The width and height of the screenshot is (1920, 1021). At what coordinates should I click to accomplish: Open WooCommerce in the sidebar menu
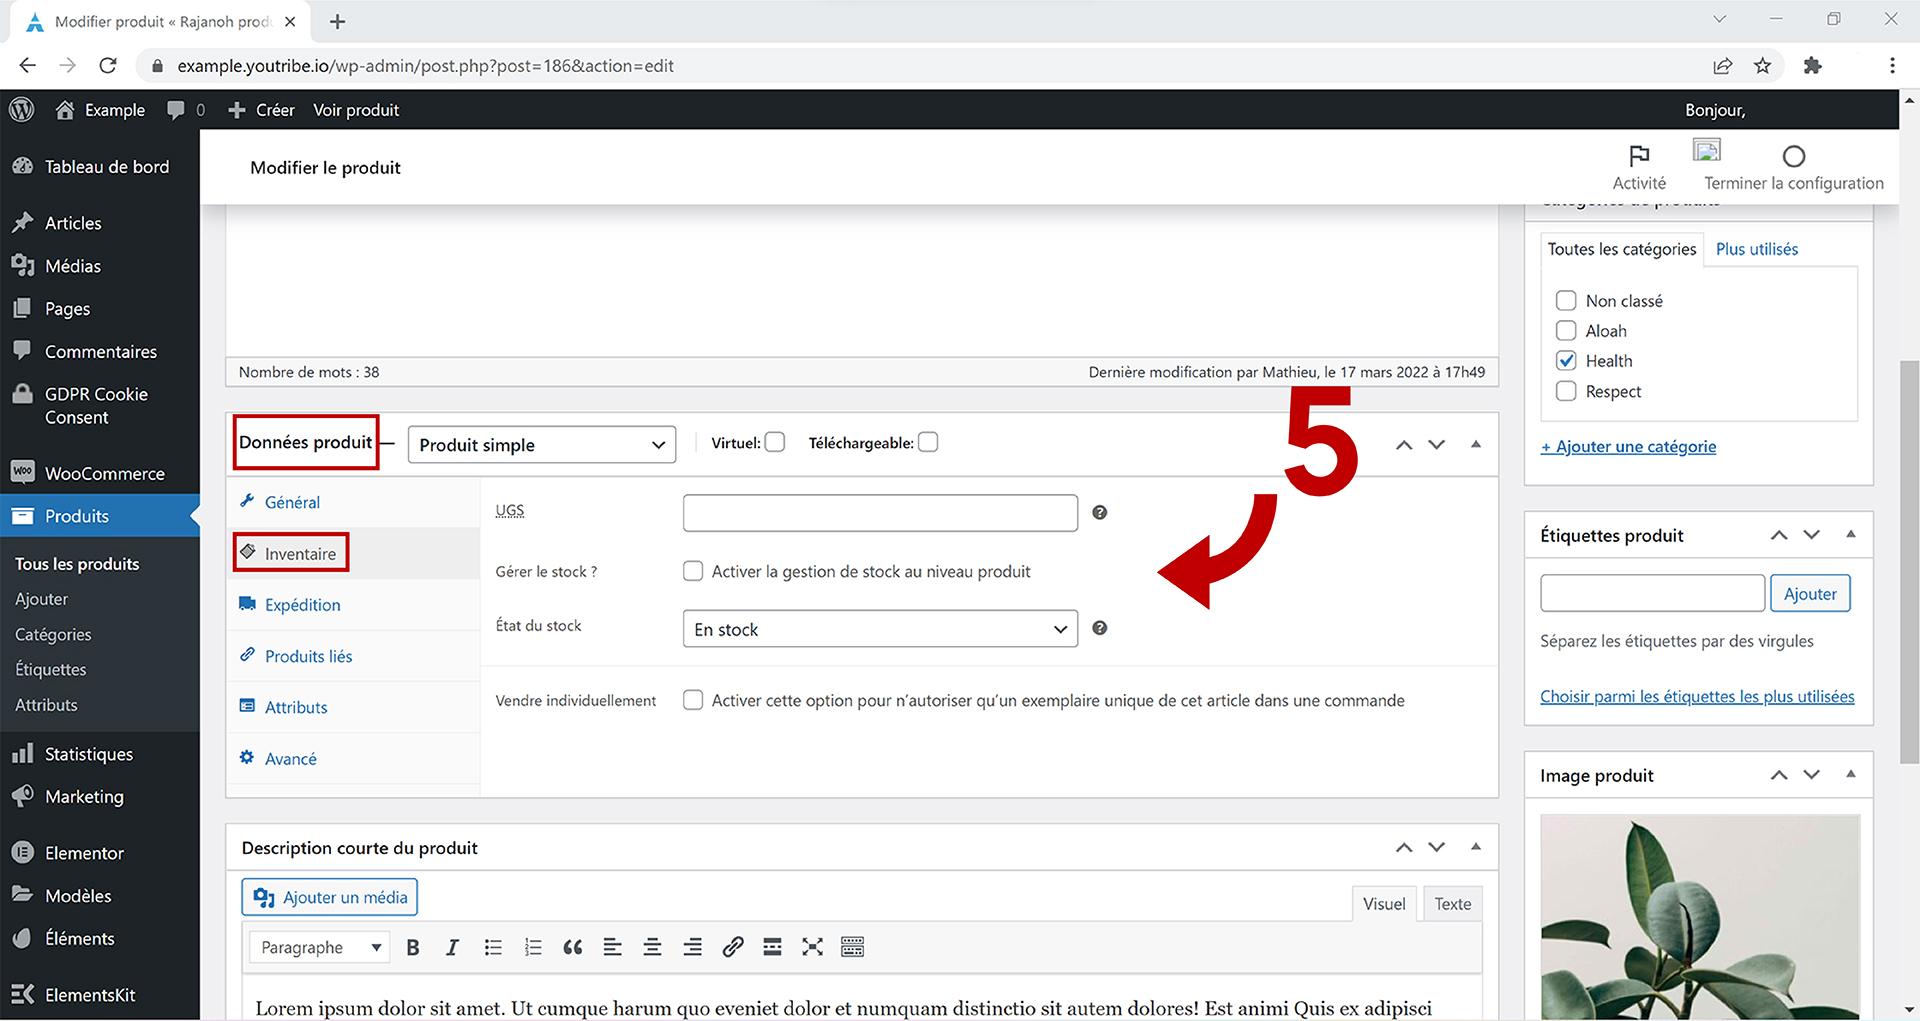(104, 473)
